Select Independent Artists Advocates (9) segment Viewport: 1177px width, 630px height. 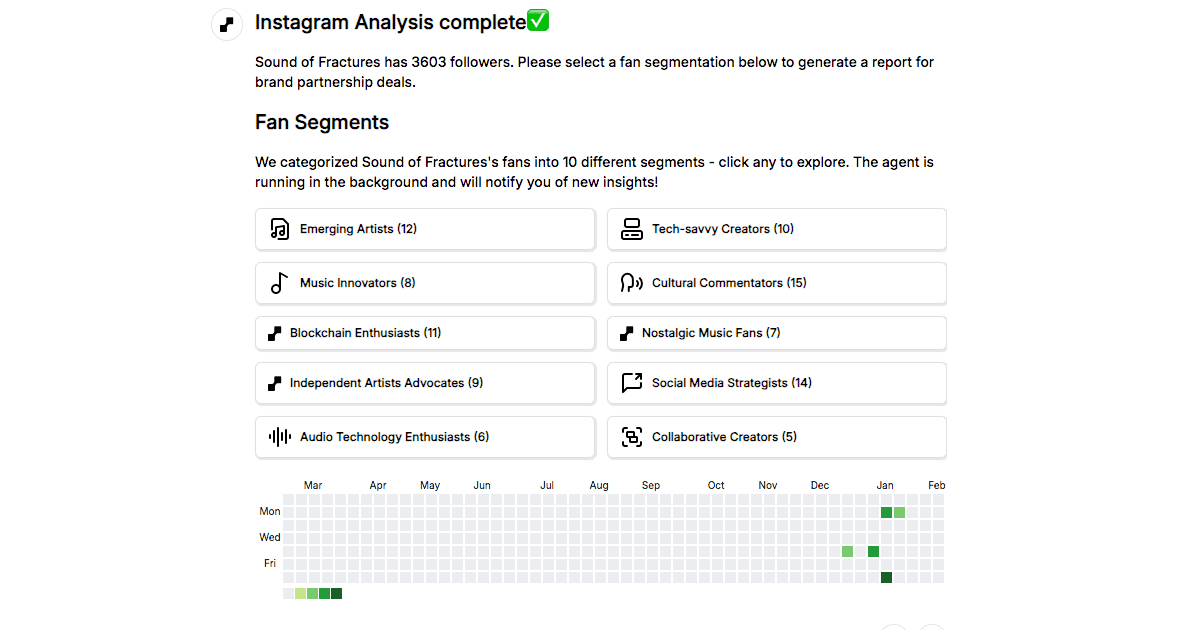point(425,383)
